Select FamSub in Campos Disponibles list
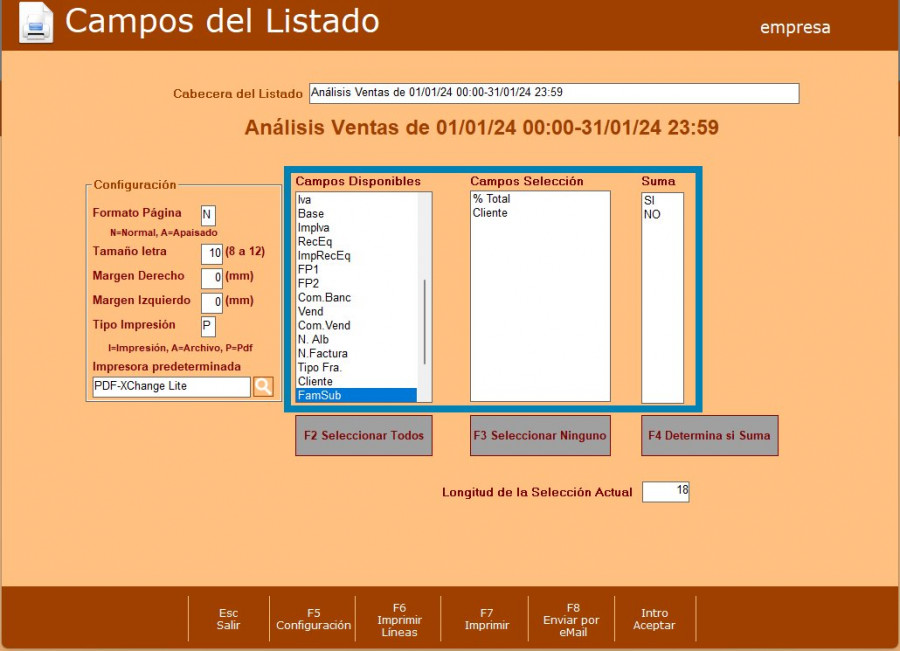This screenshot has width=900, height=651. (x=356, y=396)
